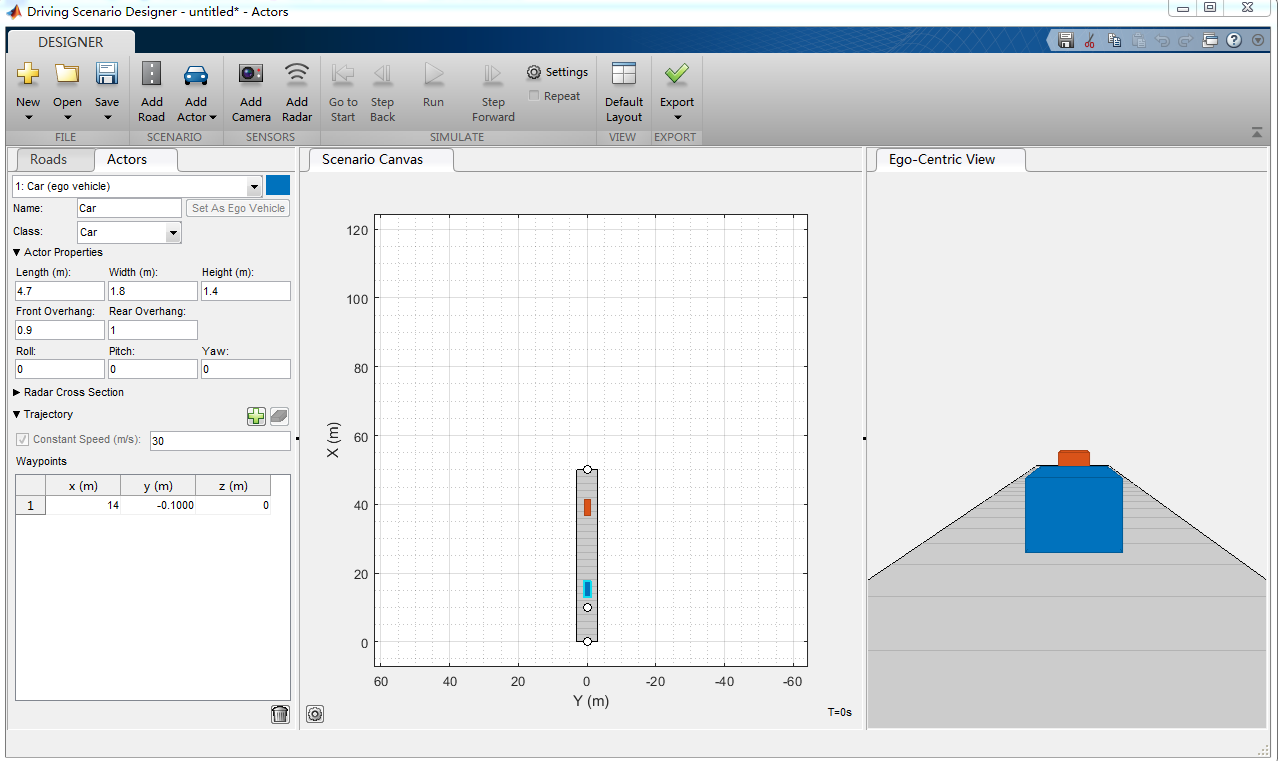
Task: Click the Constant Speed value field
Action: click(220, 441)
